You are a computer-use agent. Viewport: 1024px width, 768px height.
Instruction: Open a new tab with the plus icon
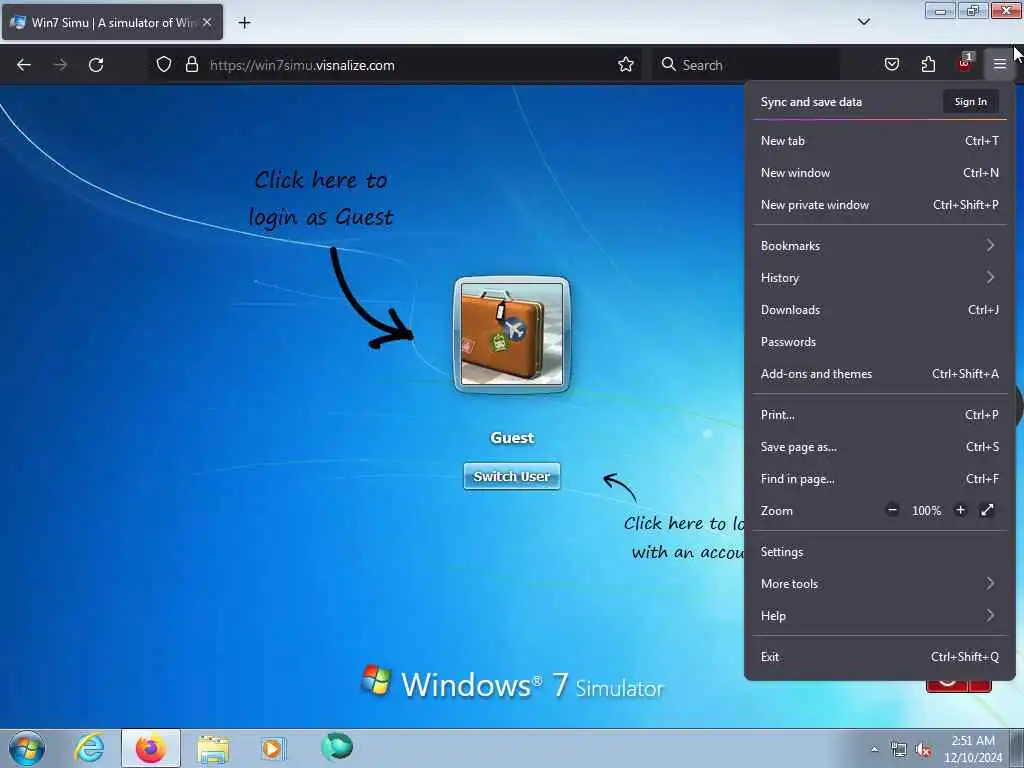(244, 23)
